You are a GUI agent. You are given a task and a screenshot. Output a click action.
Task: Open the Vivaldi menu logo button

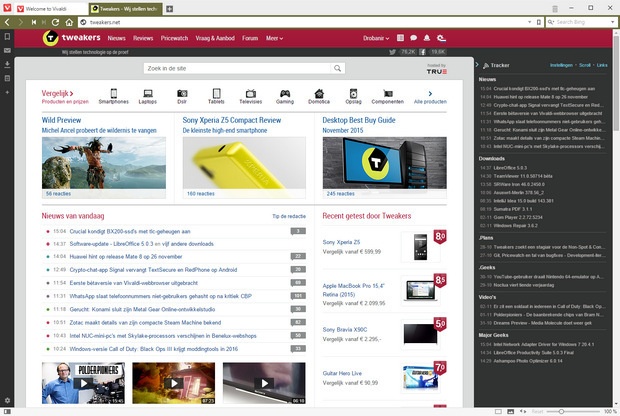tap(7, 7)
